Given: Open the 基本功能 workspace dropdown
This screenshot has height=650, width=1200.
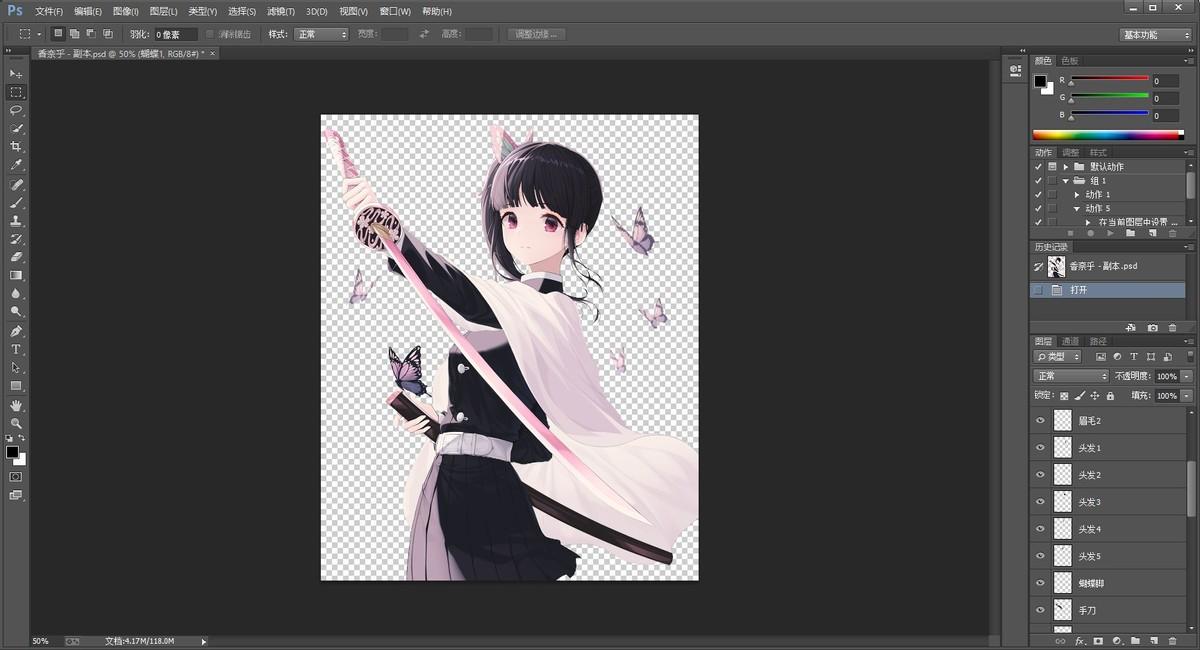Looking at the screenshot, I should click(x=1154, y=34).
